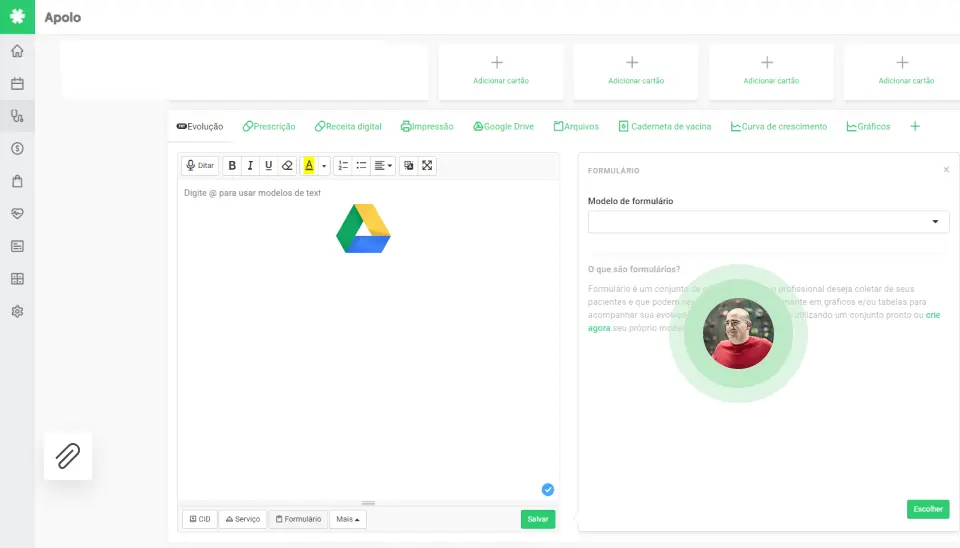Open the calendar sidebar icon
The image size is (960, 548).
pos(17,83)
